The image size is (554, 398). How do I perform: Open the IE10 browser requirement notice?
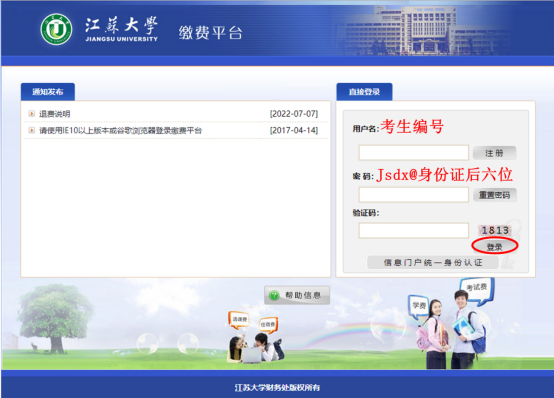[x=120, y=130]
